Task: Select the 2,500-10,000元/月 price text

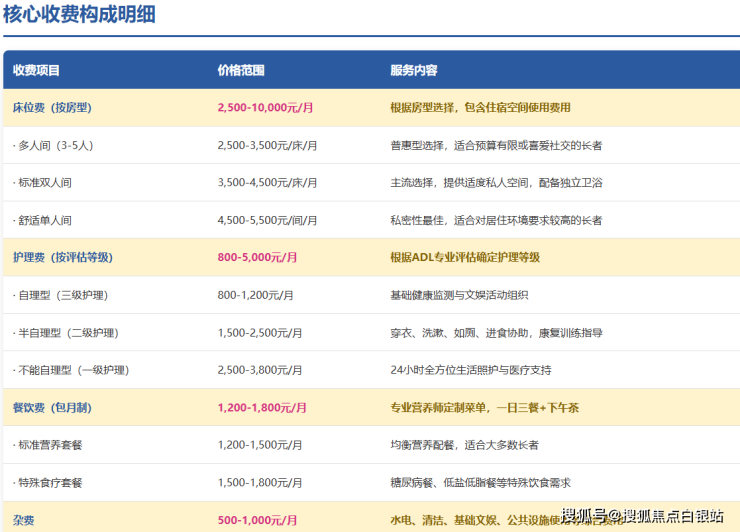Action: click(266, 107)
